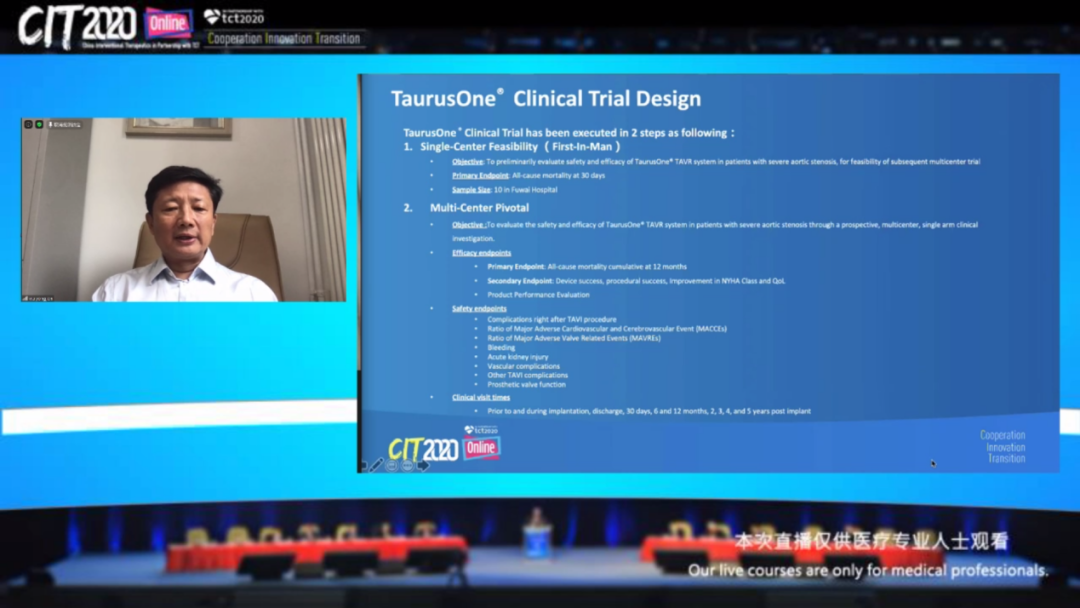1080x608 pixels.
Task: Click the Cooperation Innovation Transition text on slide footer
Action: (x=1002, y=446)
